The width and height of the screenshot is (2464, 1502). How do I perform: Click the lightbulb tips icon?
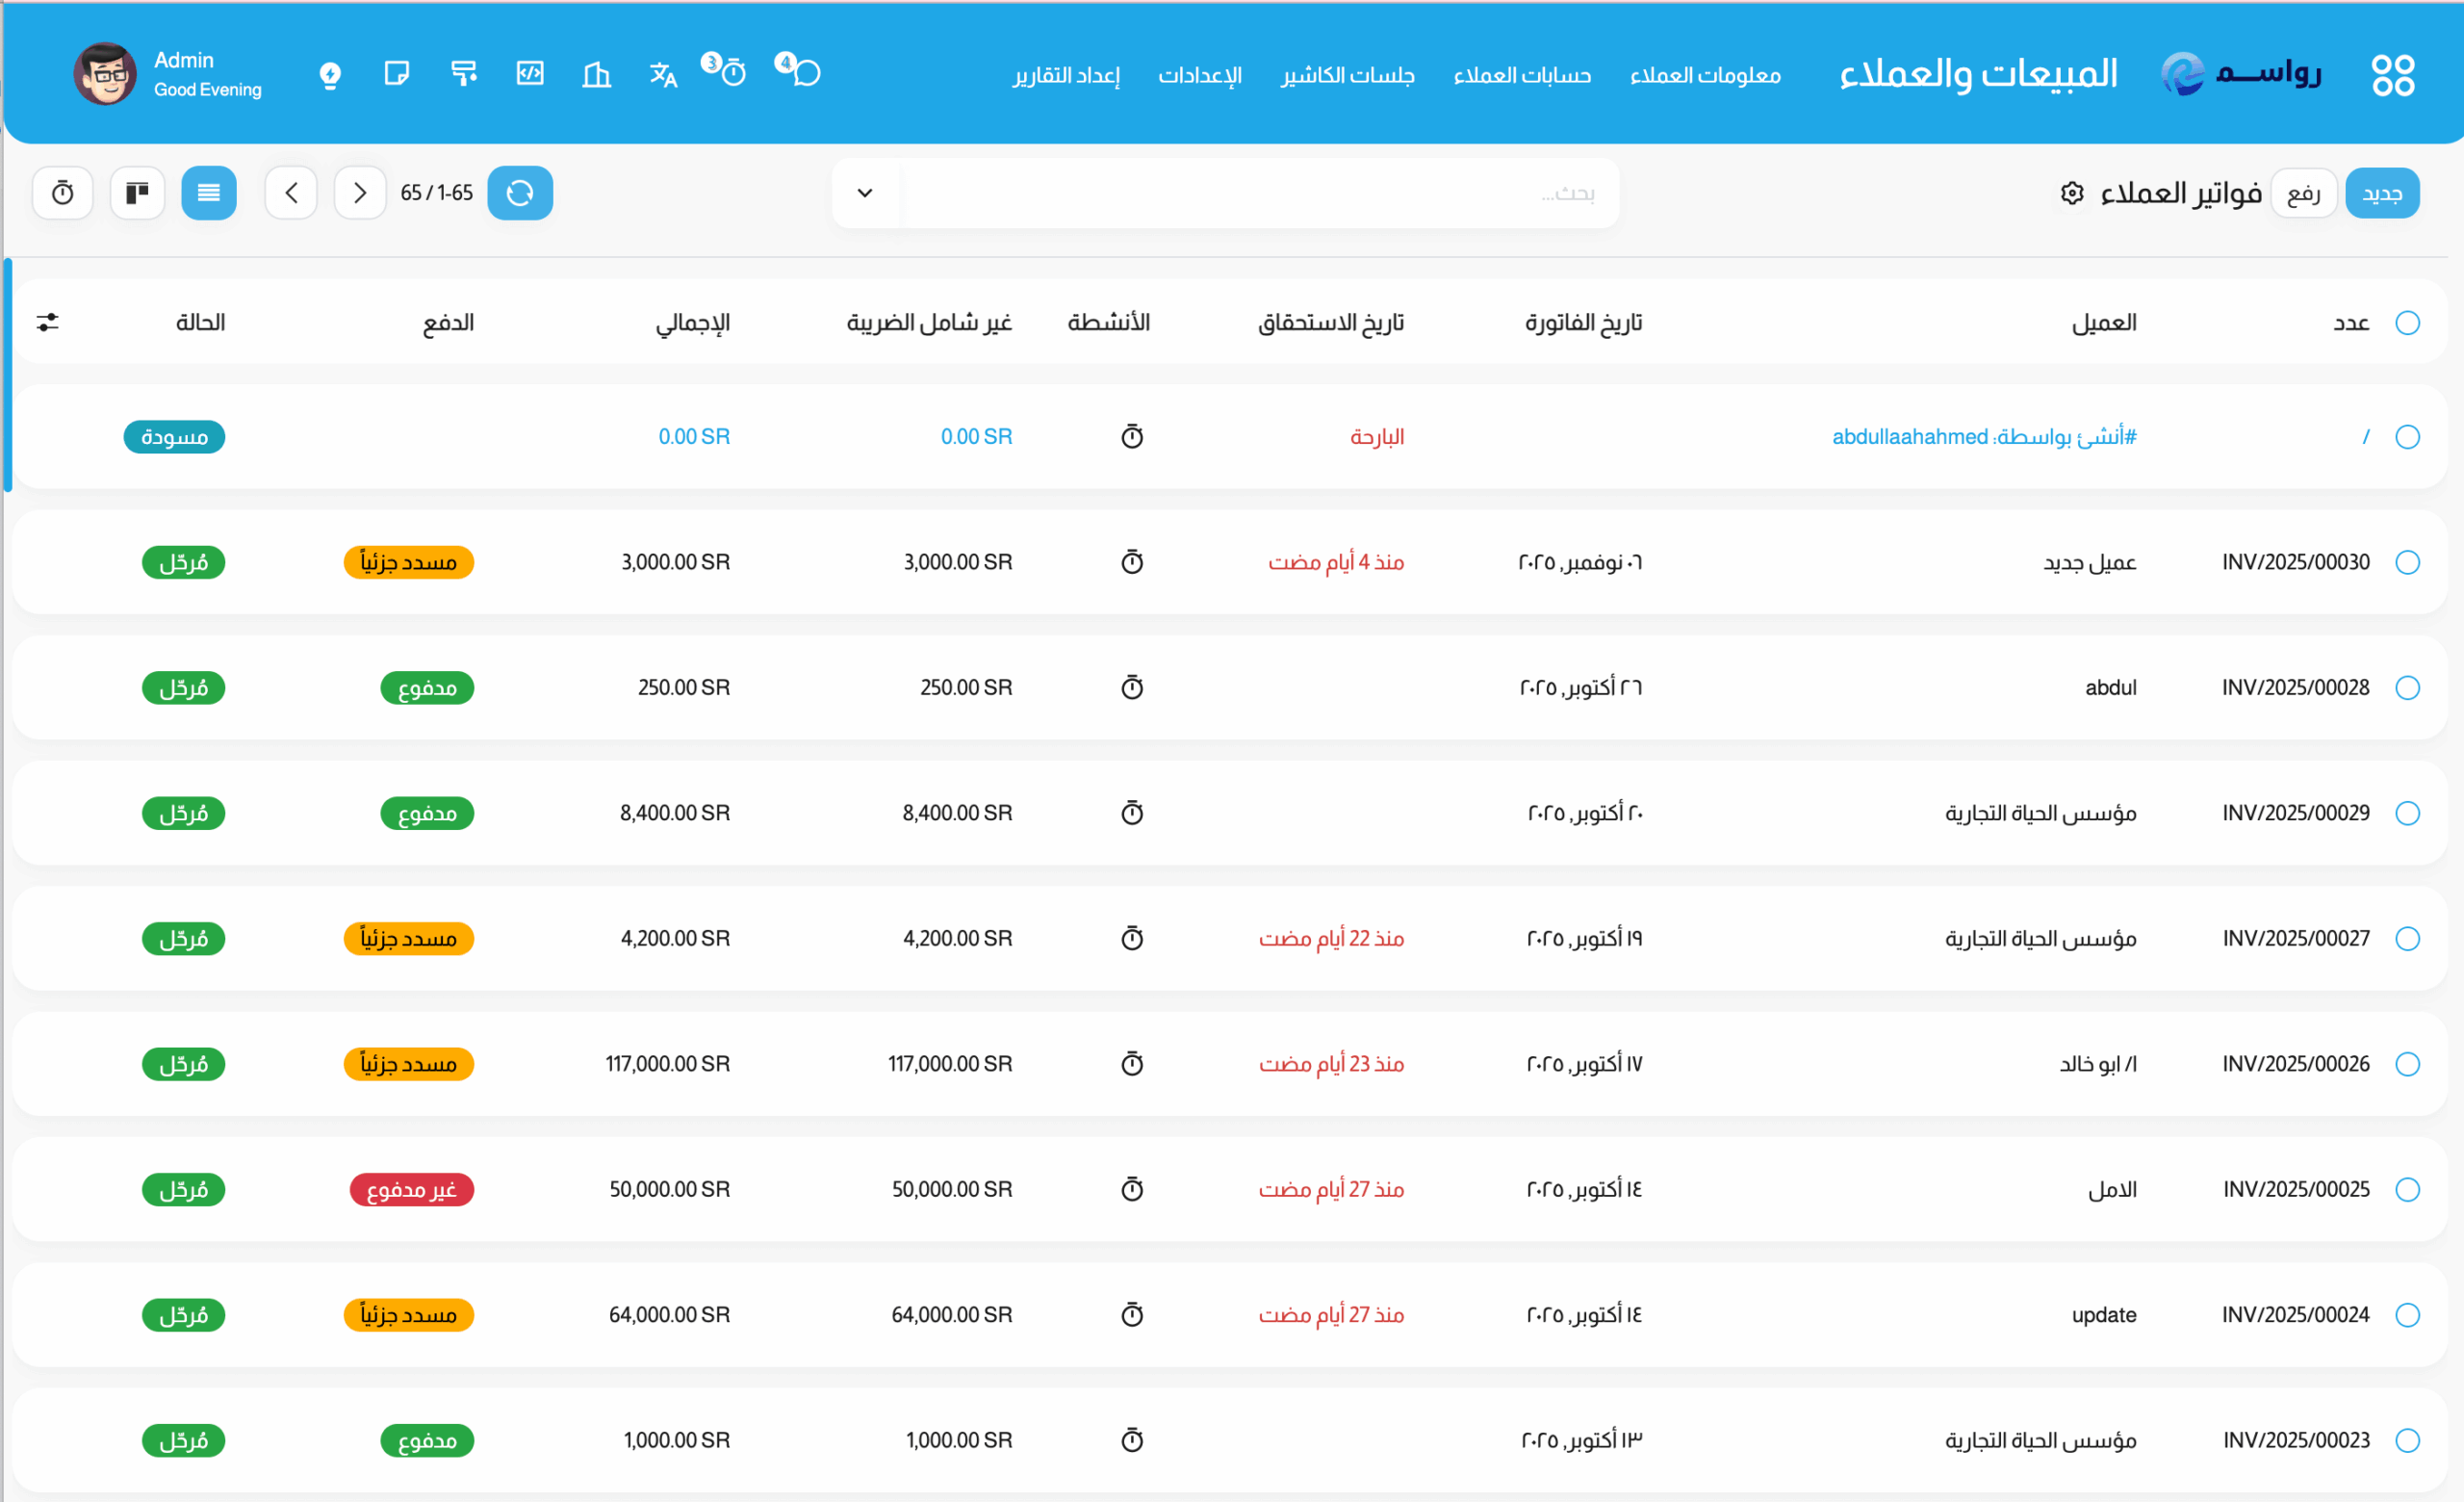coord(330,74)
